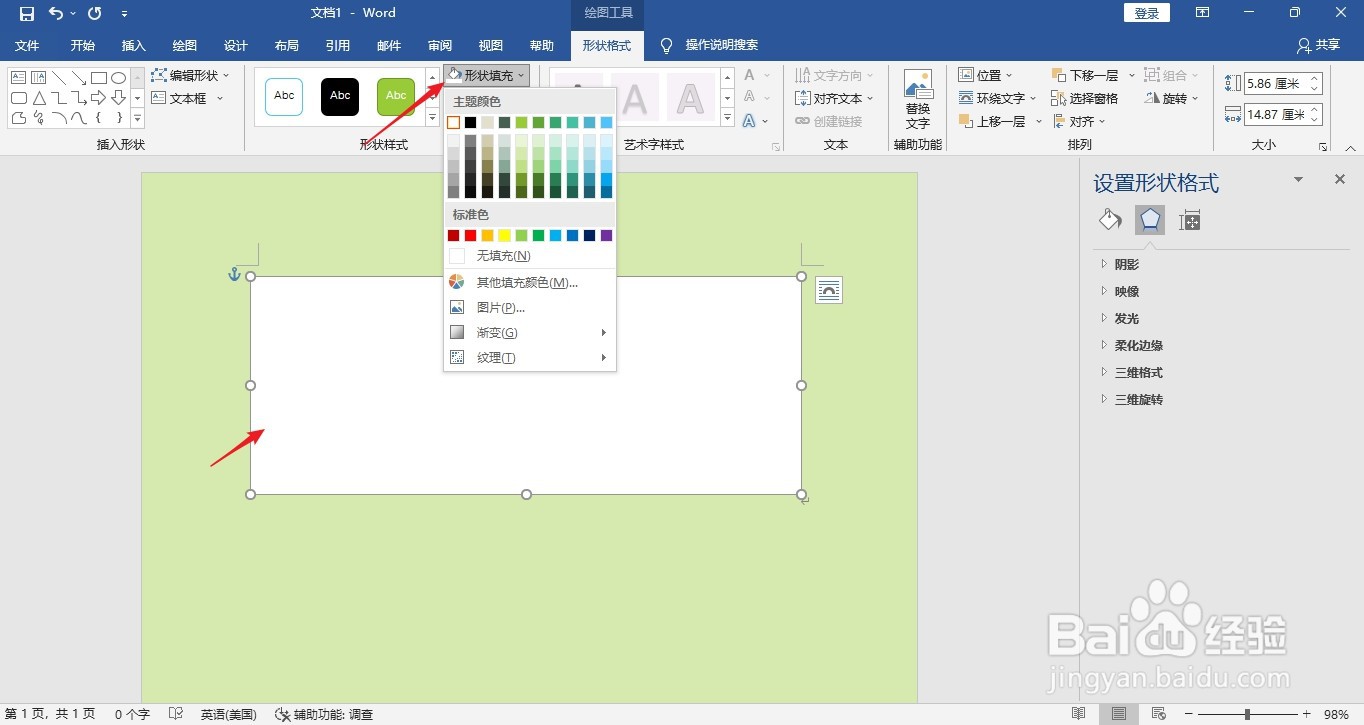The image size is (1364, 725).
Task: Select No Fill (无填充) option
Action: (530, 256)
